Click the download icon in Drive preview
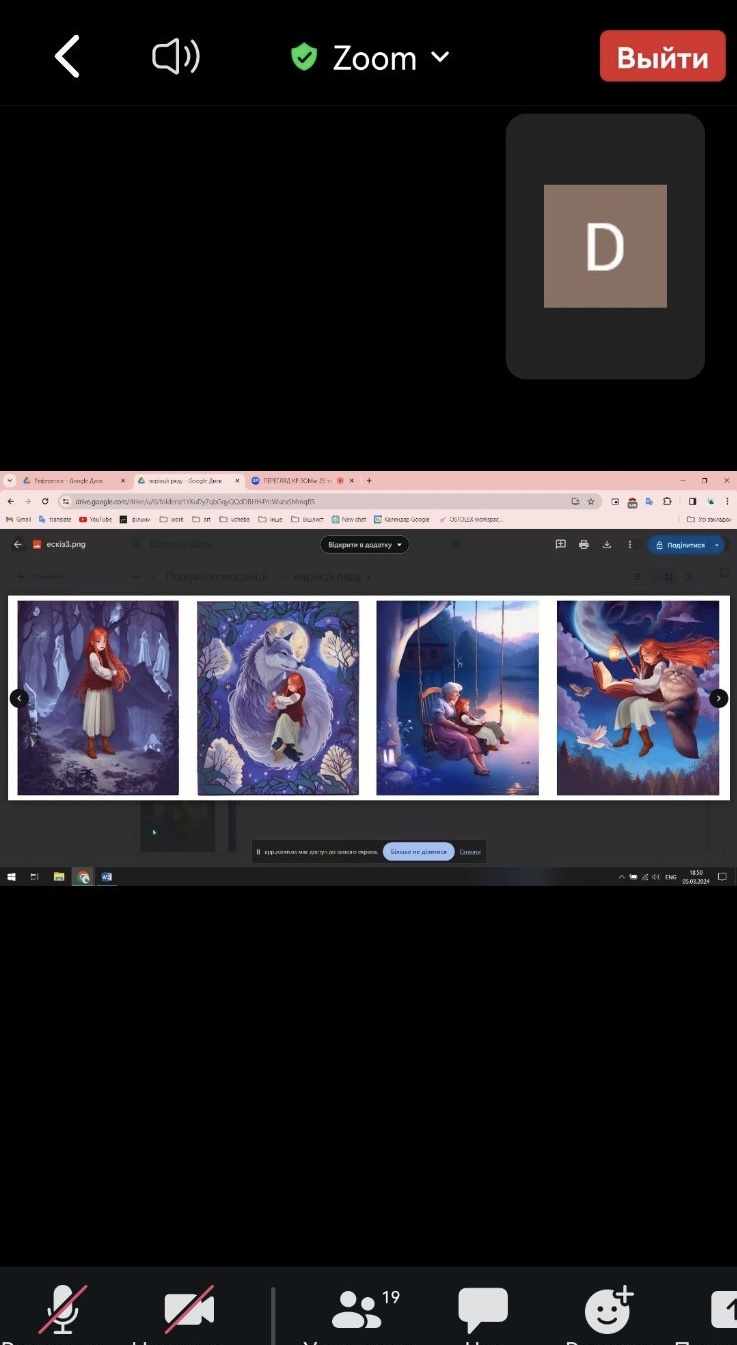This screenshot has width=737, height=1345. [x=607, y=545]
